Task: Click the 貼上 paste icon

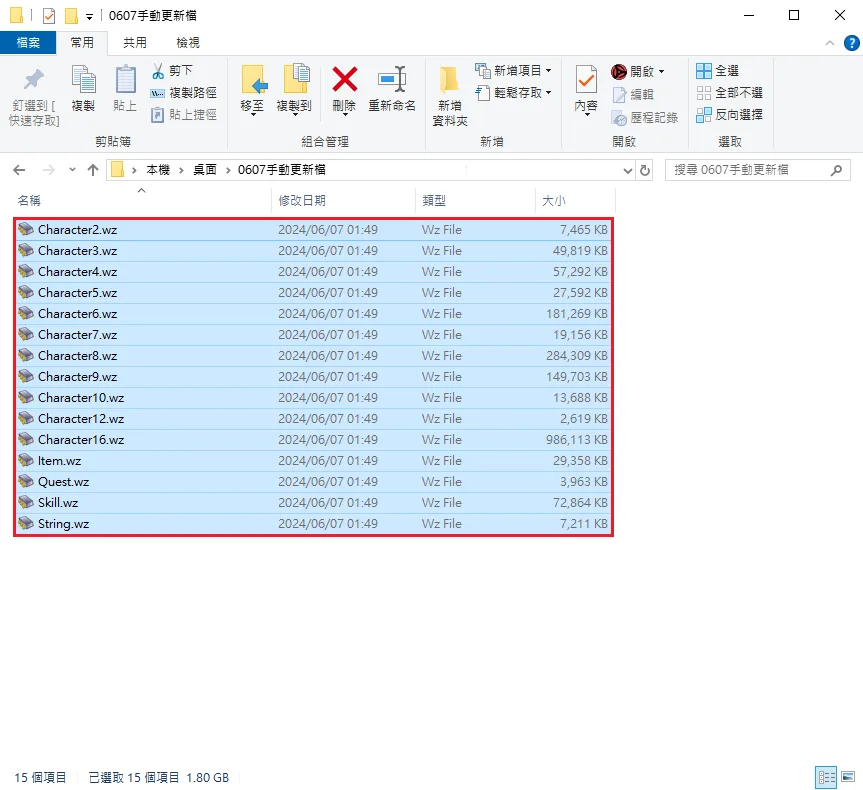Action: 125,81
